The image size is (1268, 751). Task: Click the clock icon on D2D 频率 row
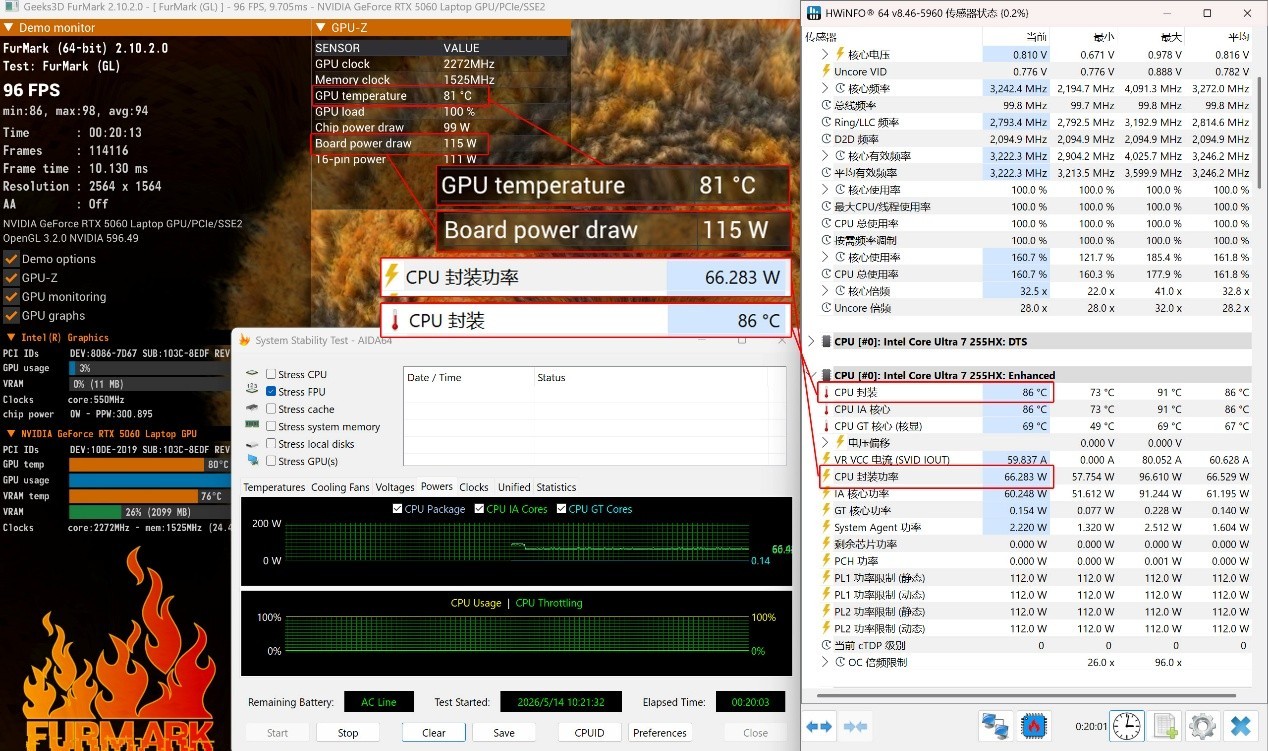tap(826, 139)
